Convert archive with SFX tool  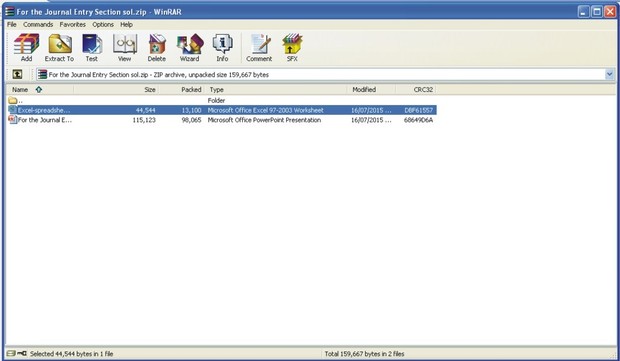pyautogui.click(x=292, y=48)
